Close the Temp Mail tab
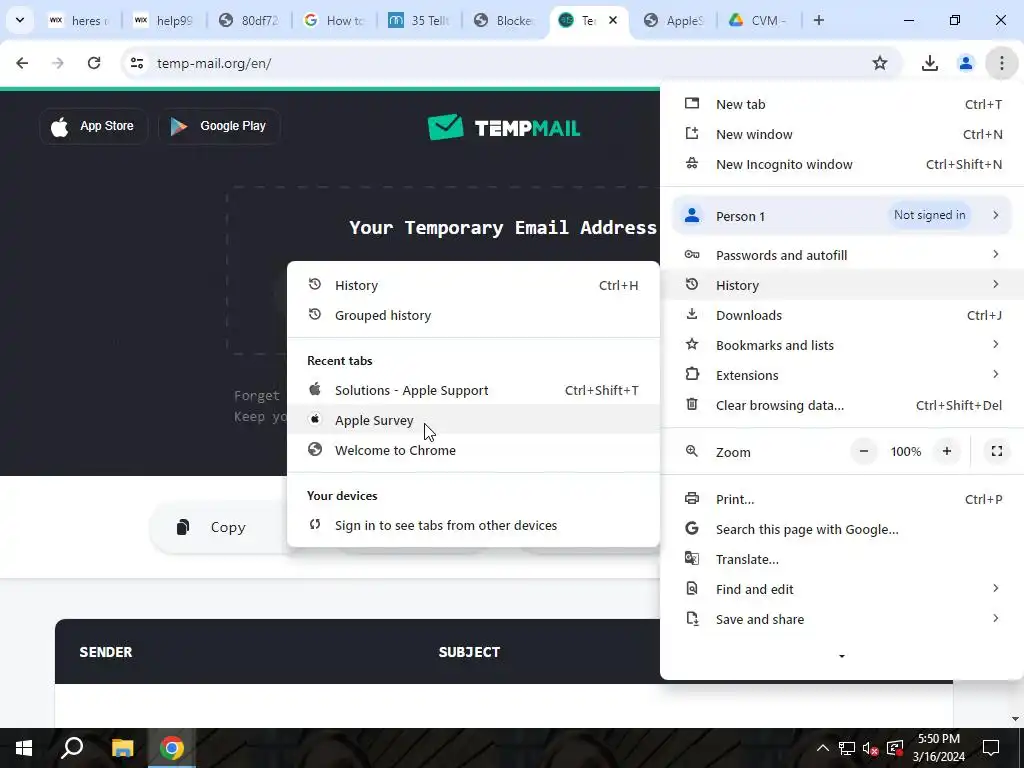Image resolution: width=1024 pixels, height=768 pixels. coord(613,20)
